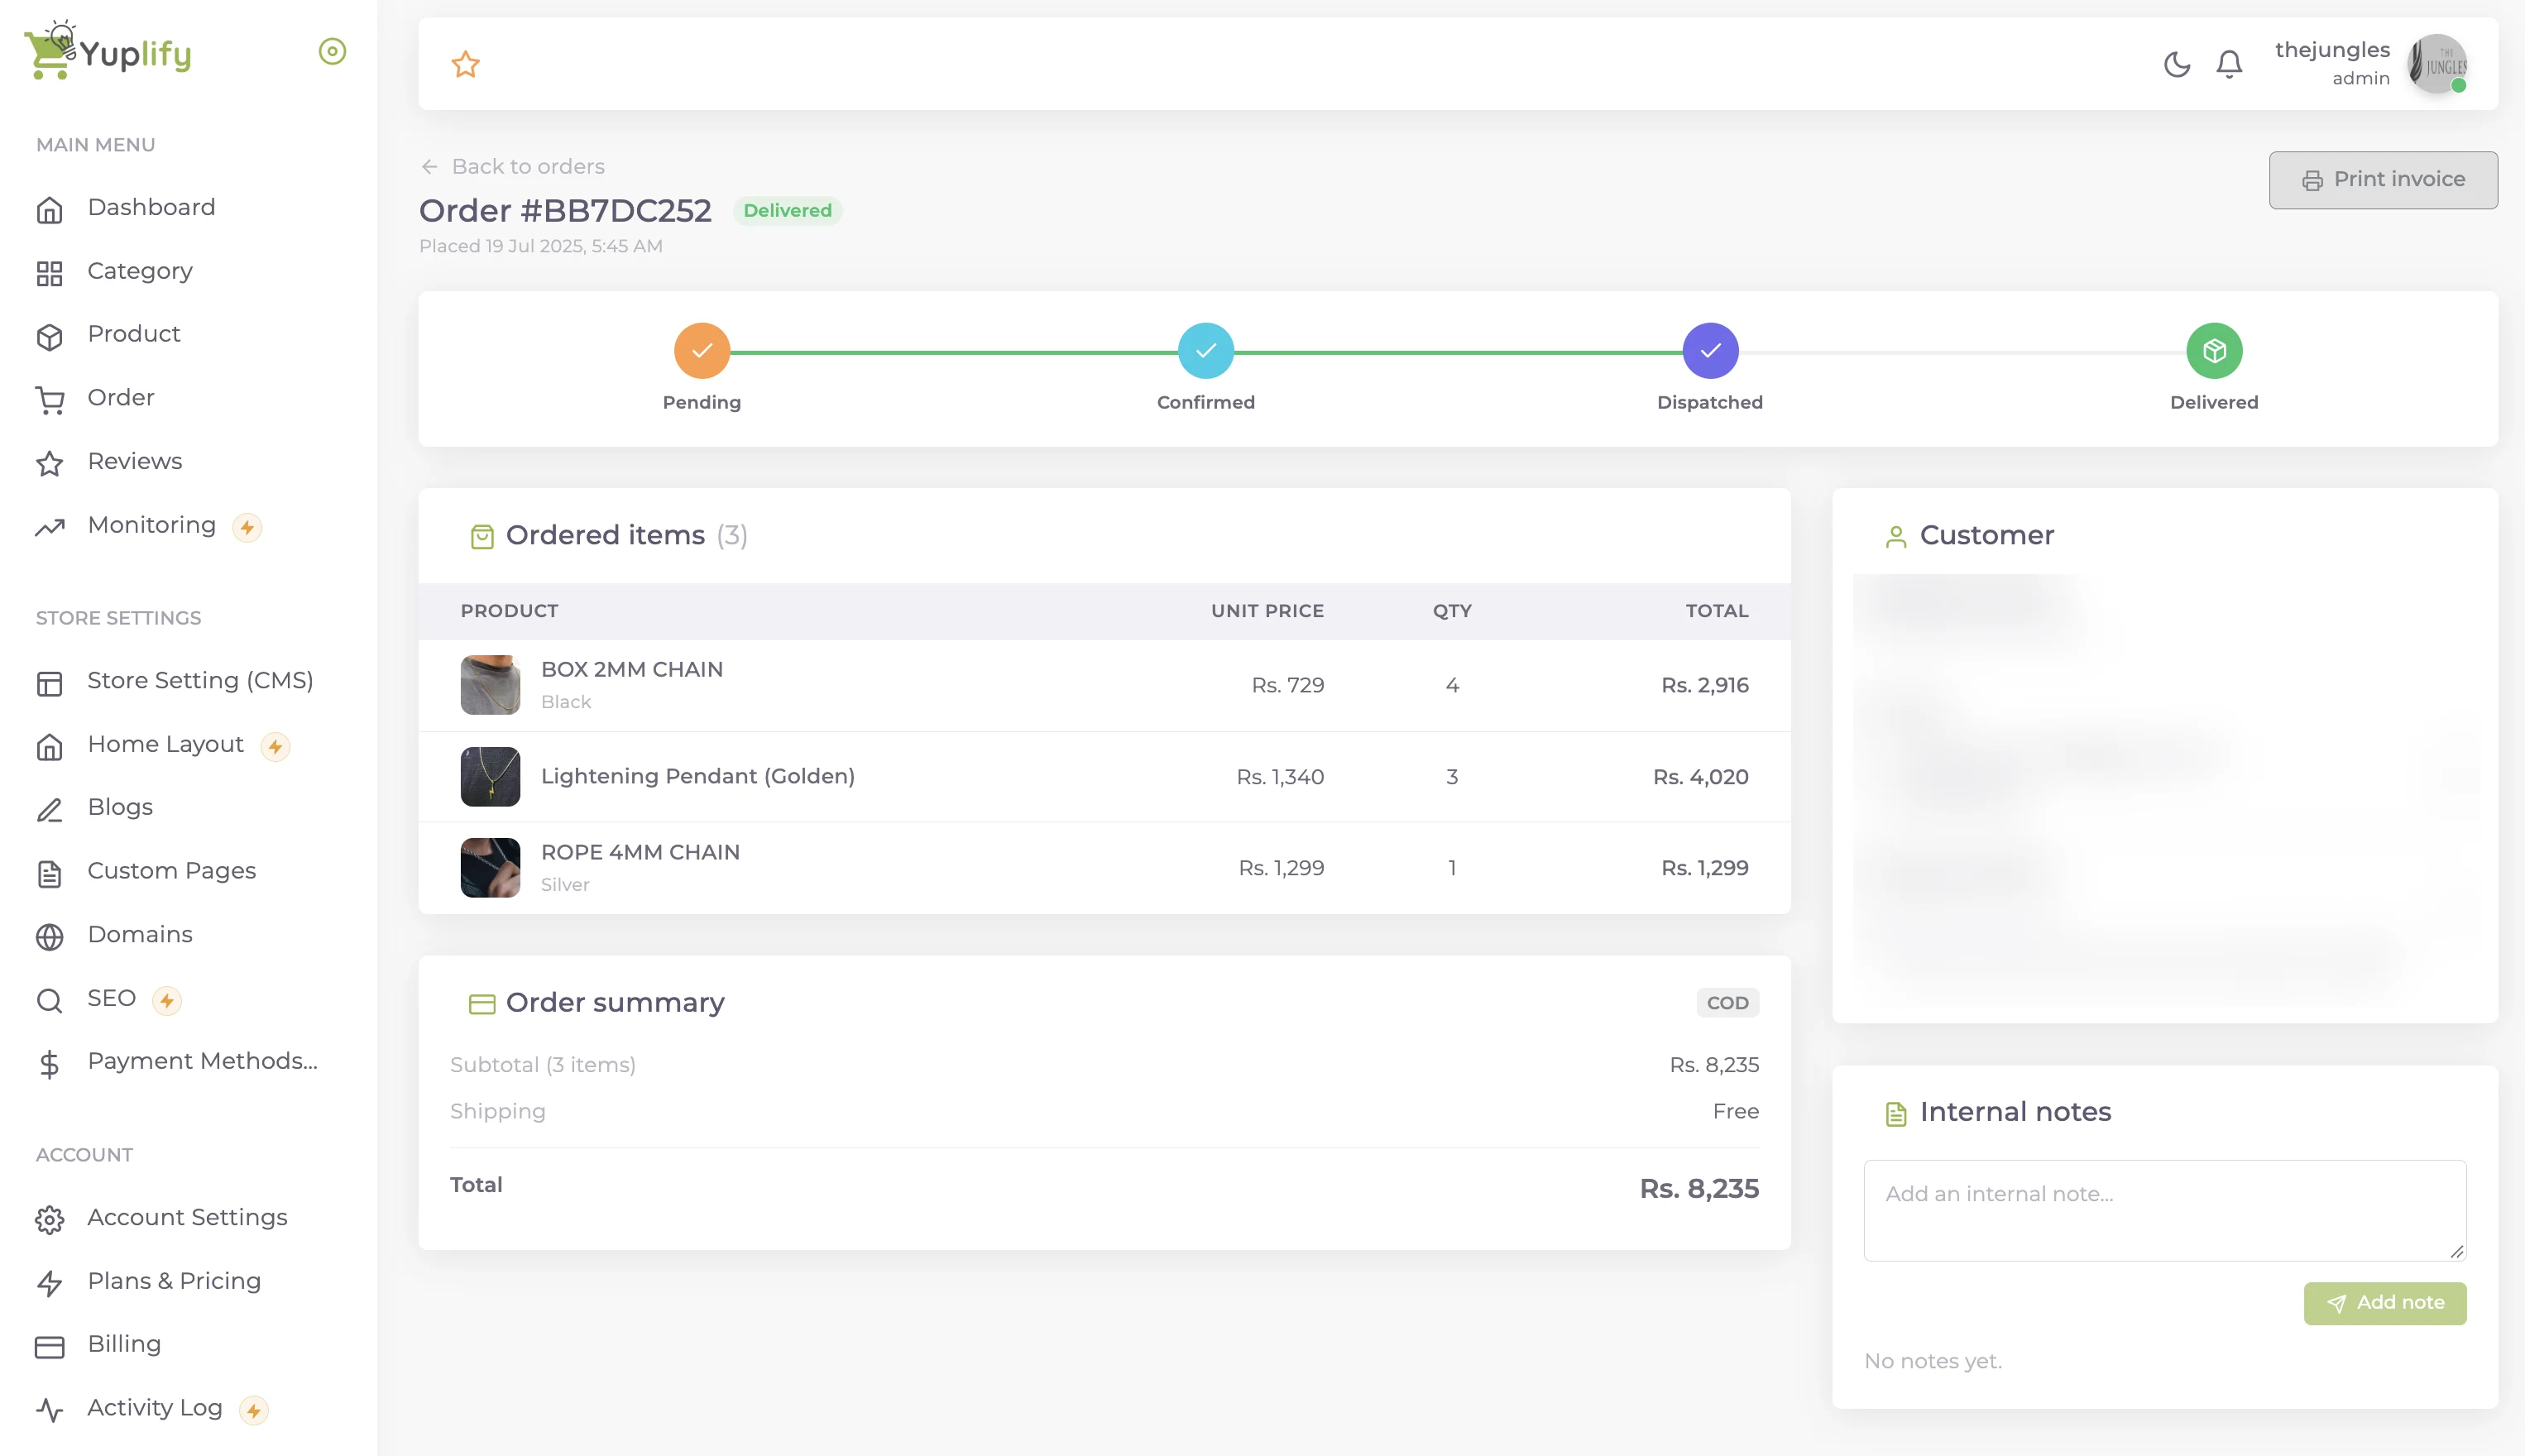Click the SEO magnifier icon

coord(50,1000)
